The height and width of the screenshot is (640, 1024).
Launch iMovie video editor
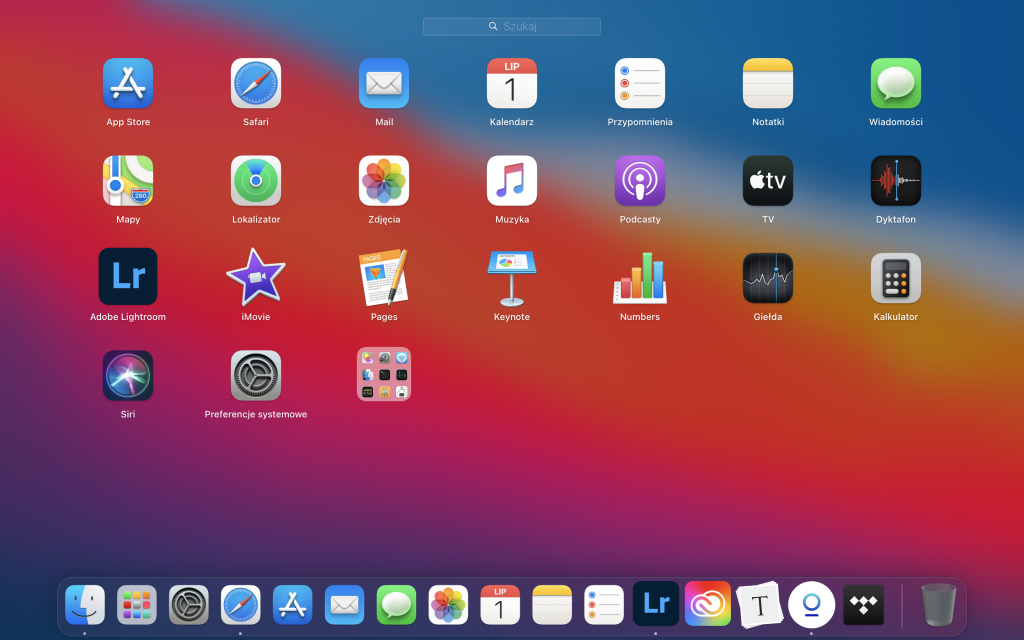255,276
